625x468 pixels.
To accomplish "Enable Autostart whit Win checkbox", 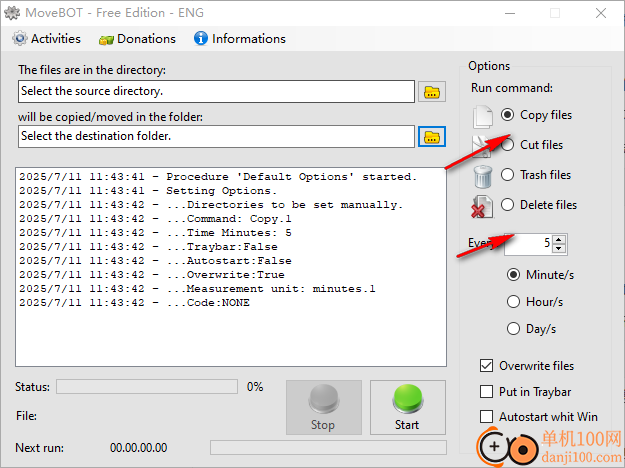I will pyautogui.click(x=486, y=417).
